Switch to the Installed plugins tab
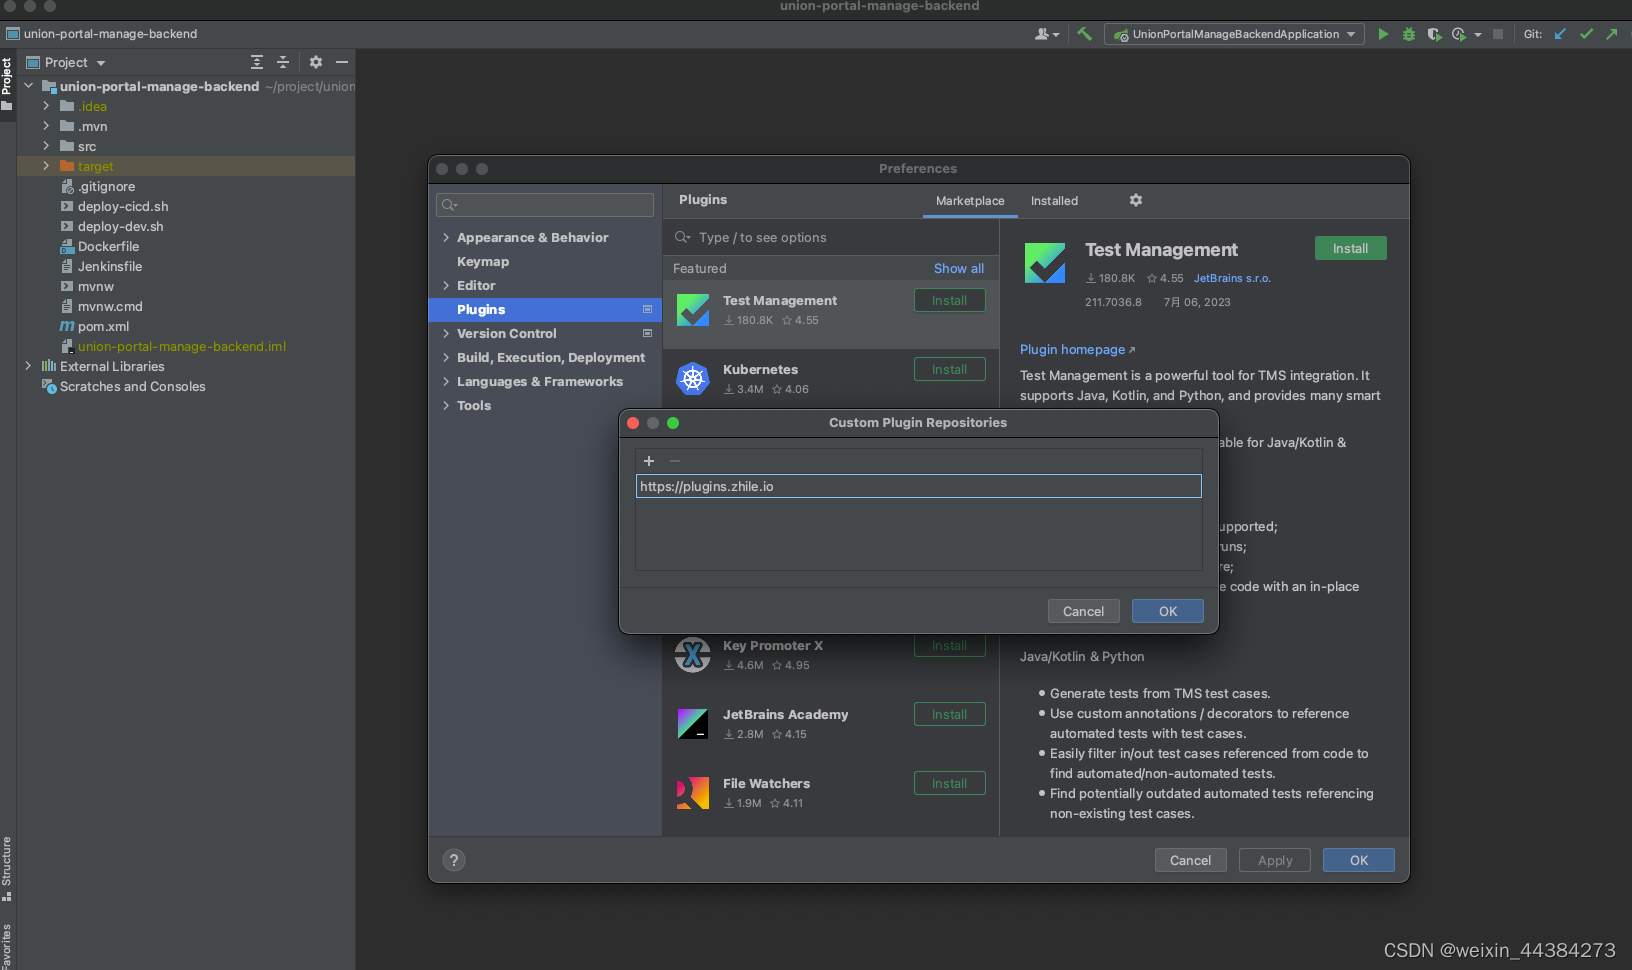The width and height of the screenshot is (1632, 970). (1054, 201)
